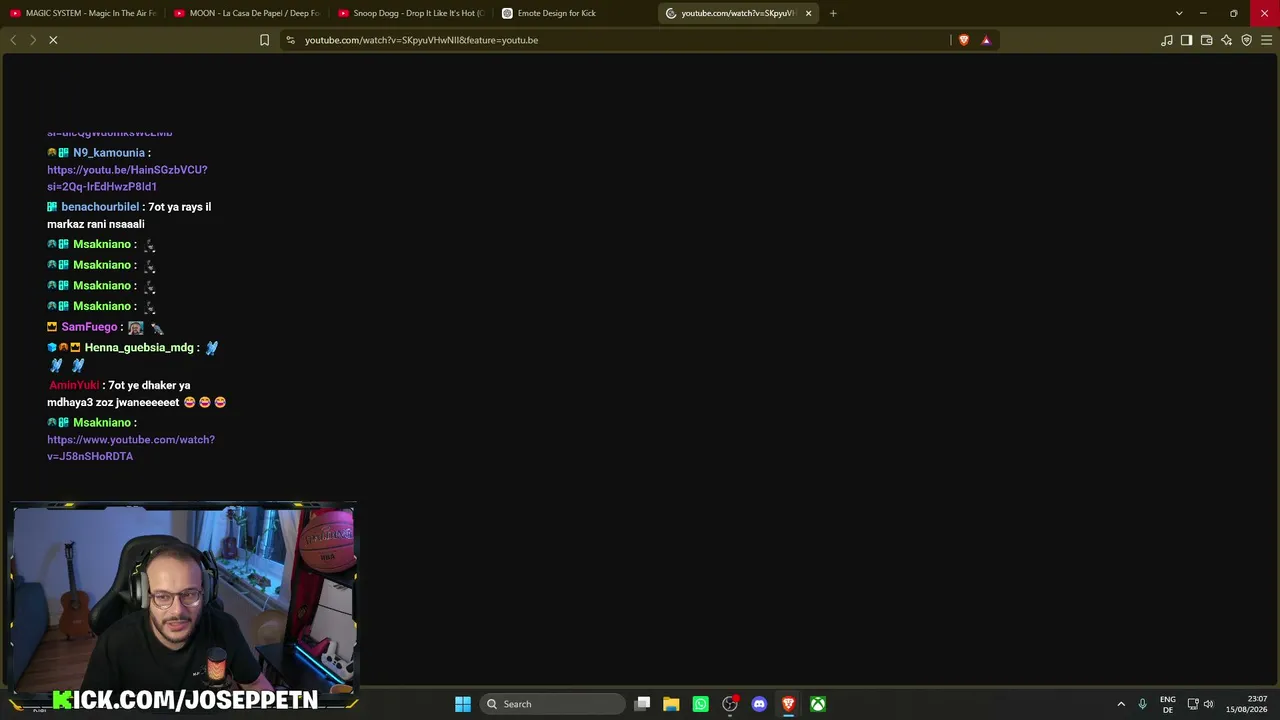The image size is (1280, 720).
Task: Open WhatsApp from taskbar
Action: coord(700,704)
